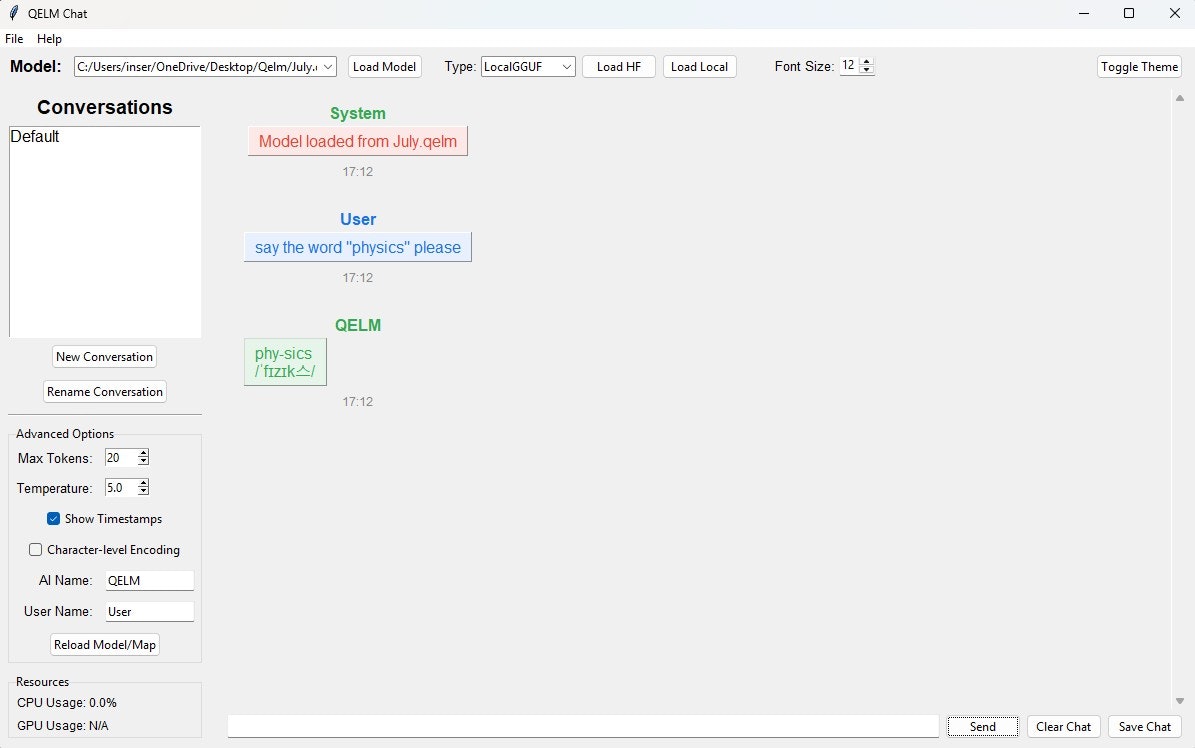Image resolution: width=1195 pixels, height=748 pixels.
Task: Decrease Temperature using the down arrow
Action: 143,492
